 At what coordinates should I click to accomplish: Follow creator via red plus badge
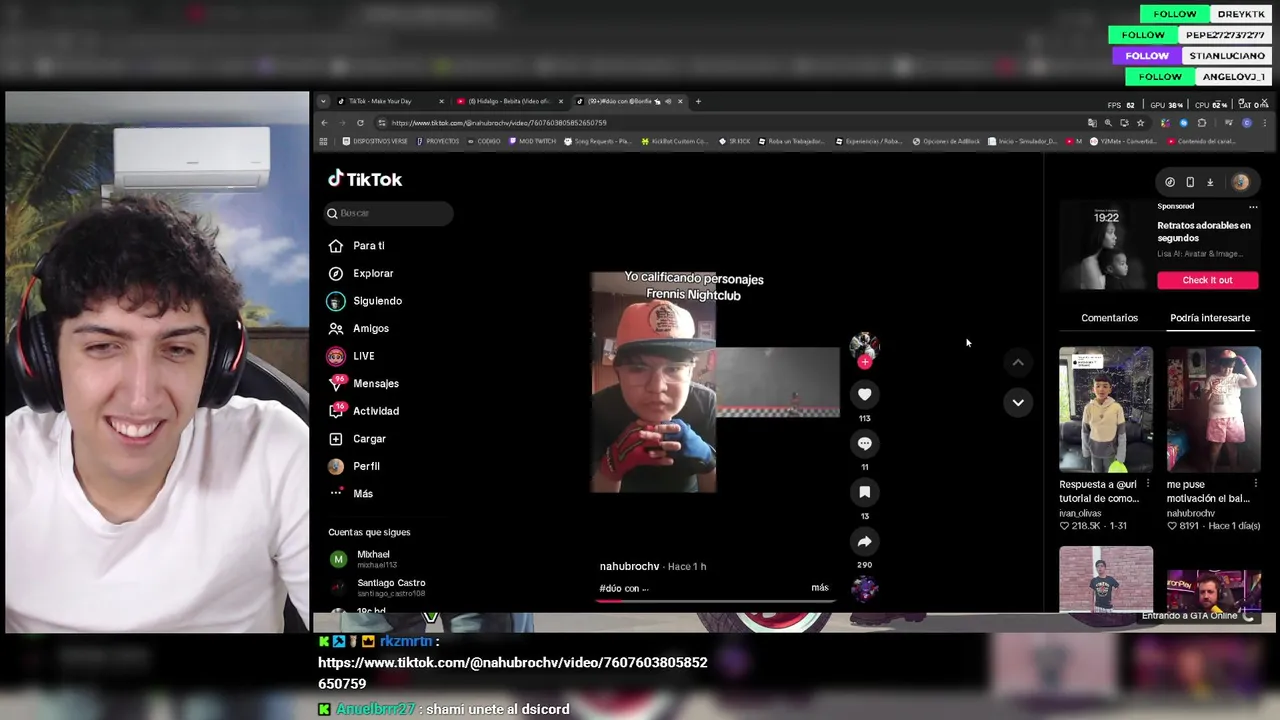pyautogui.click(x=865, y=362)
